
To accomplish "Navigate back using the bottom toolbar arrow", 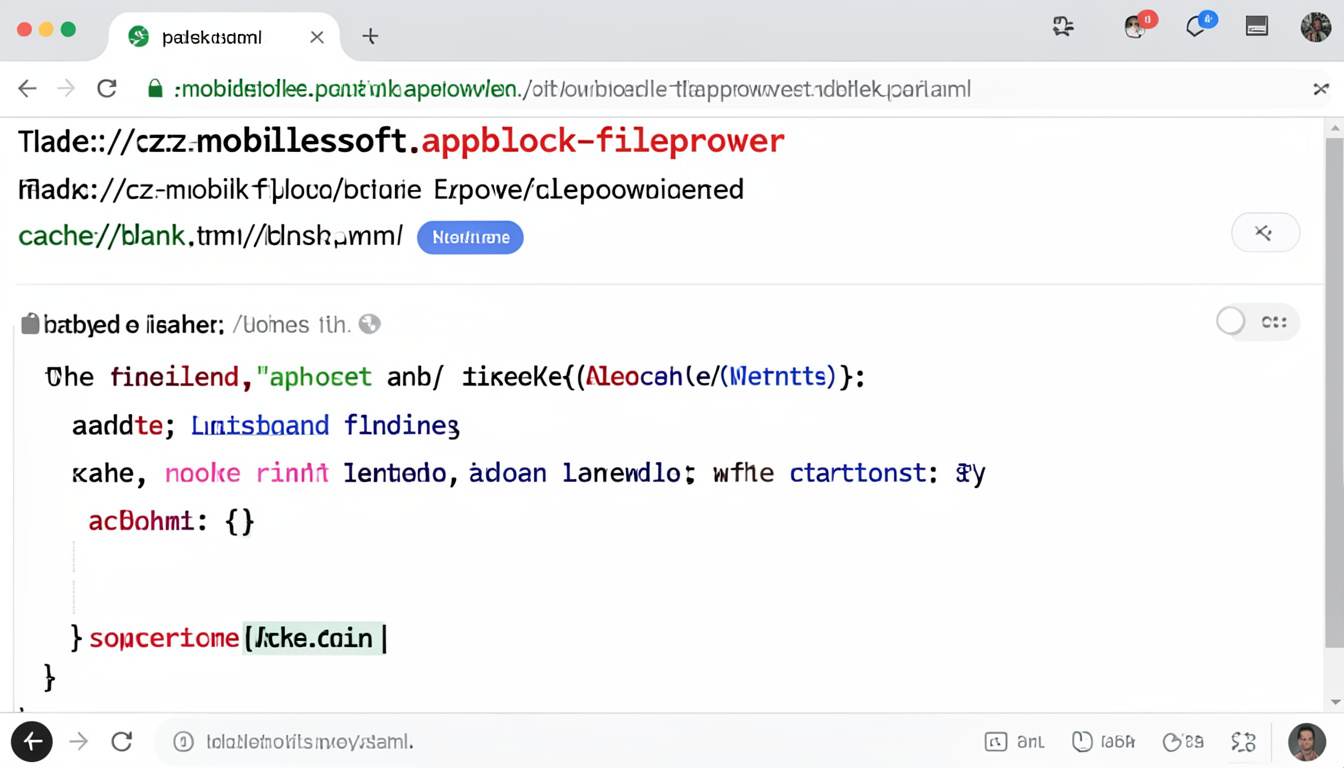I will (31, 741).
